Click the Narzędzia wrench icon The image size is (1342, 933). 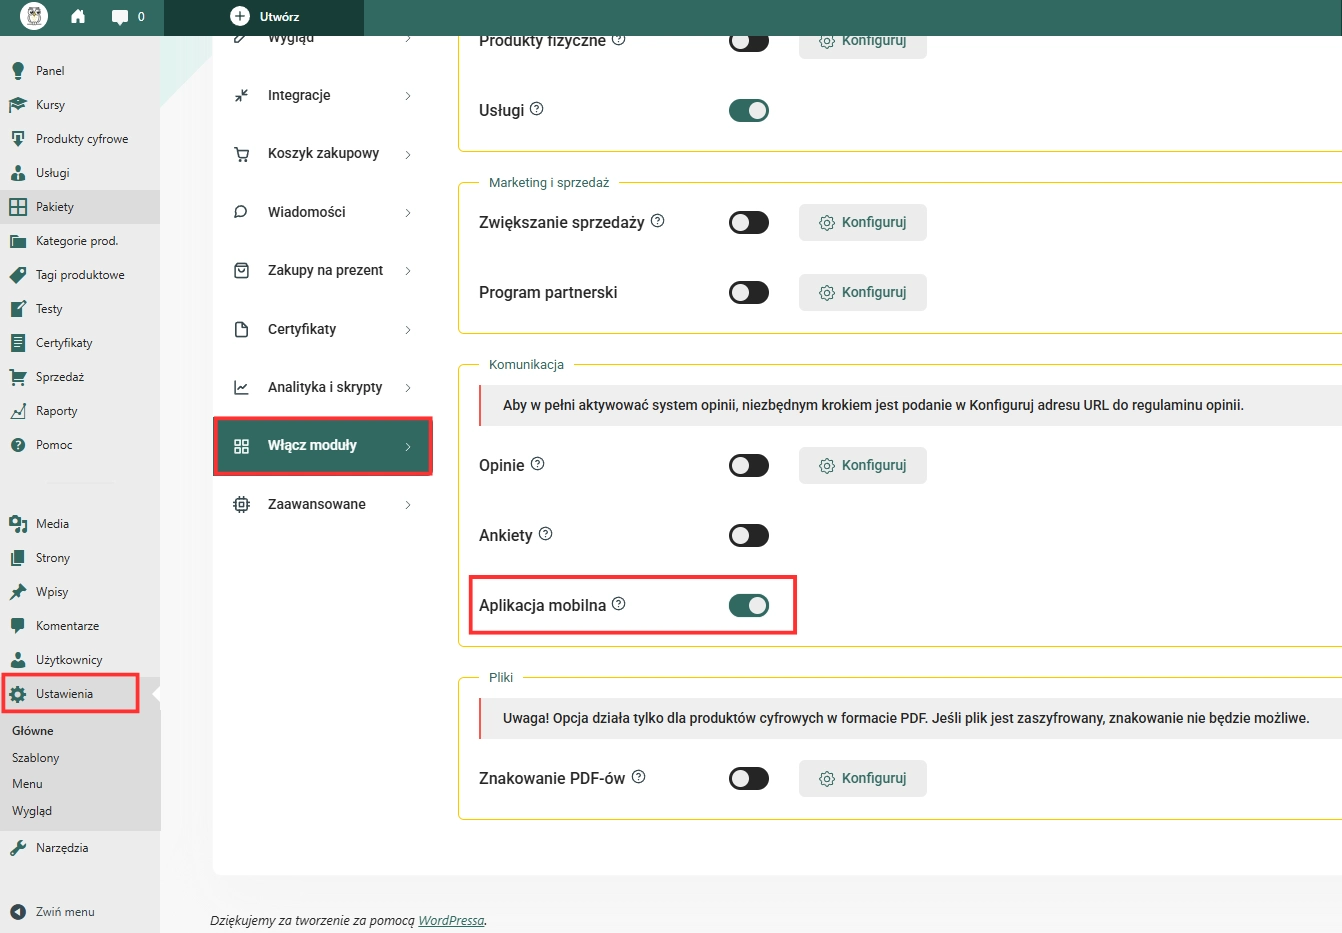coord(18,848)
